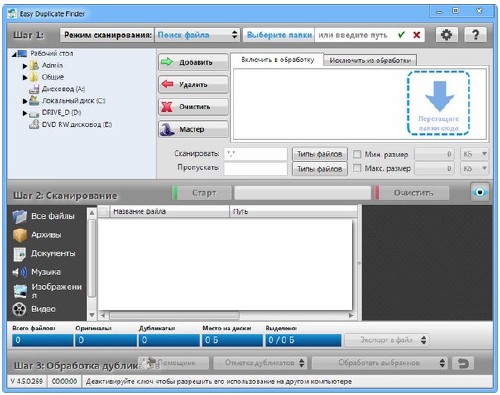Filter by Видео category
Image resolution: width=500 pixels, height=395 pixels.
34,309
